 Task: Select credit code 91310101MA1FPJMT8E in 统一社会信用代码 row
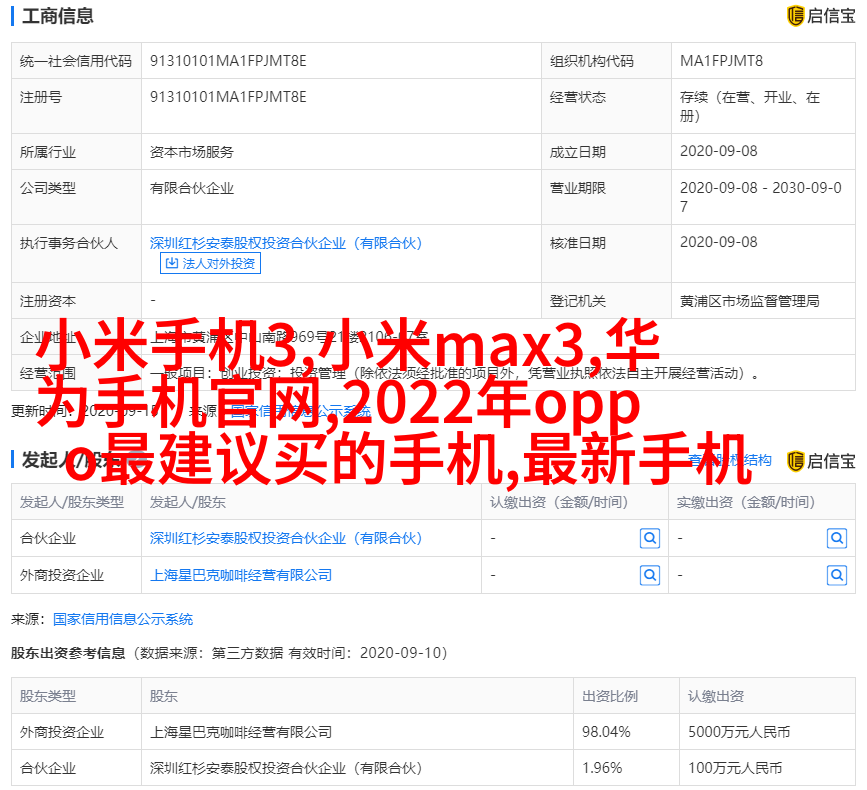[228, 61]
